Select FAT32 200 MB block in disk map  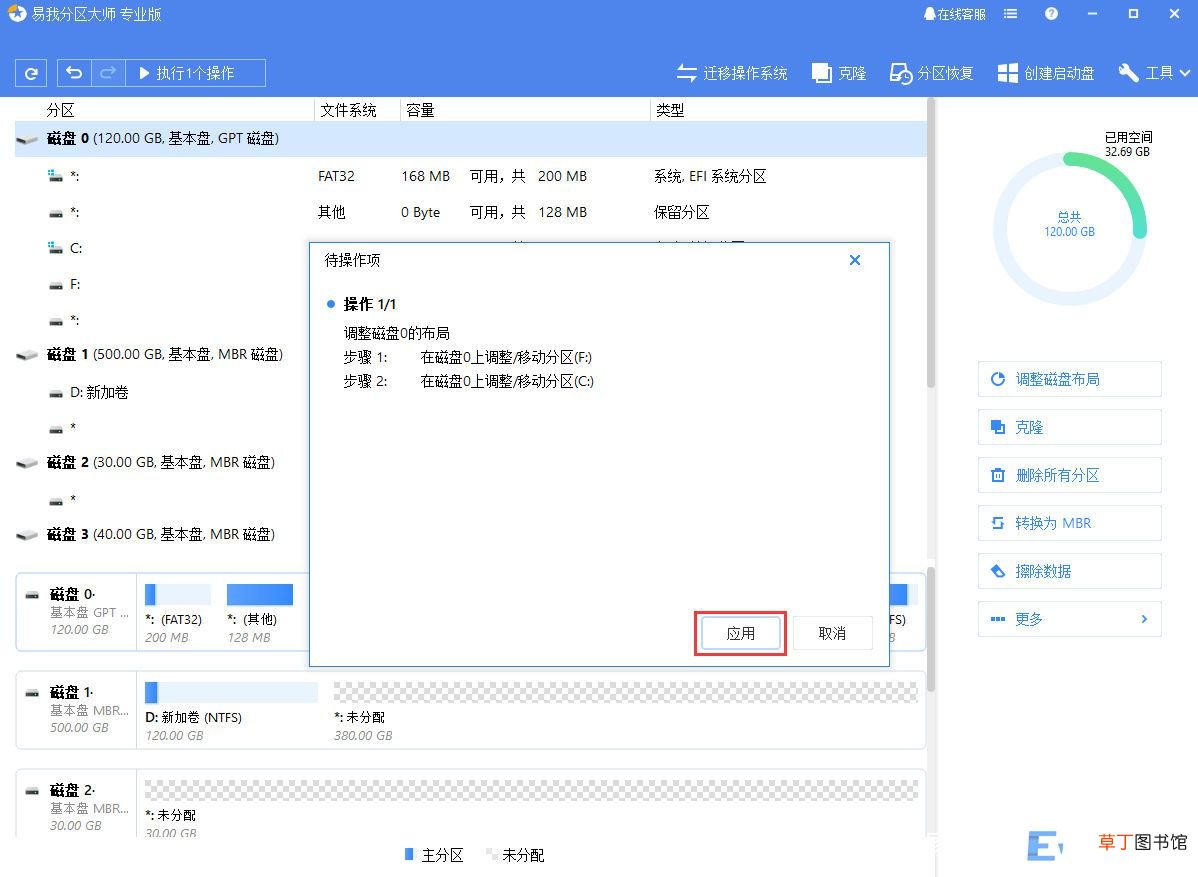point(178,613)
